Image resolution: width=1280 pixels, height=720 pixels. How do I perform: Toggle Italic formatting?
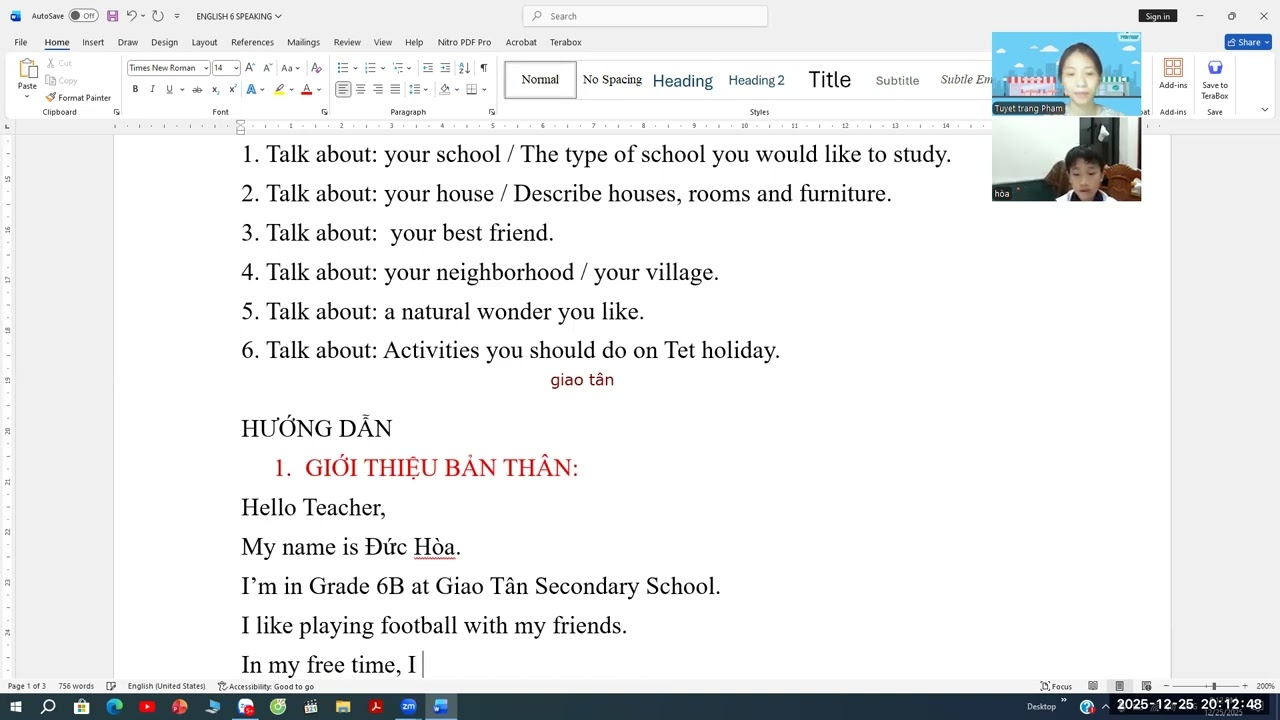tap(152, 90)
